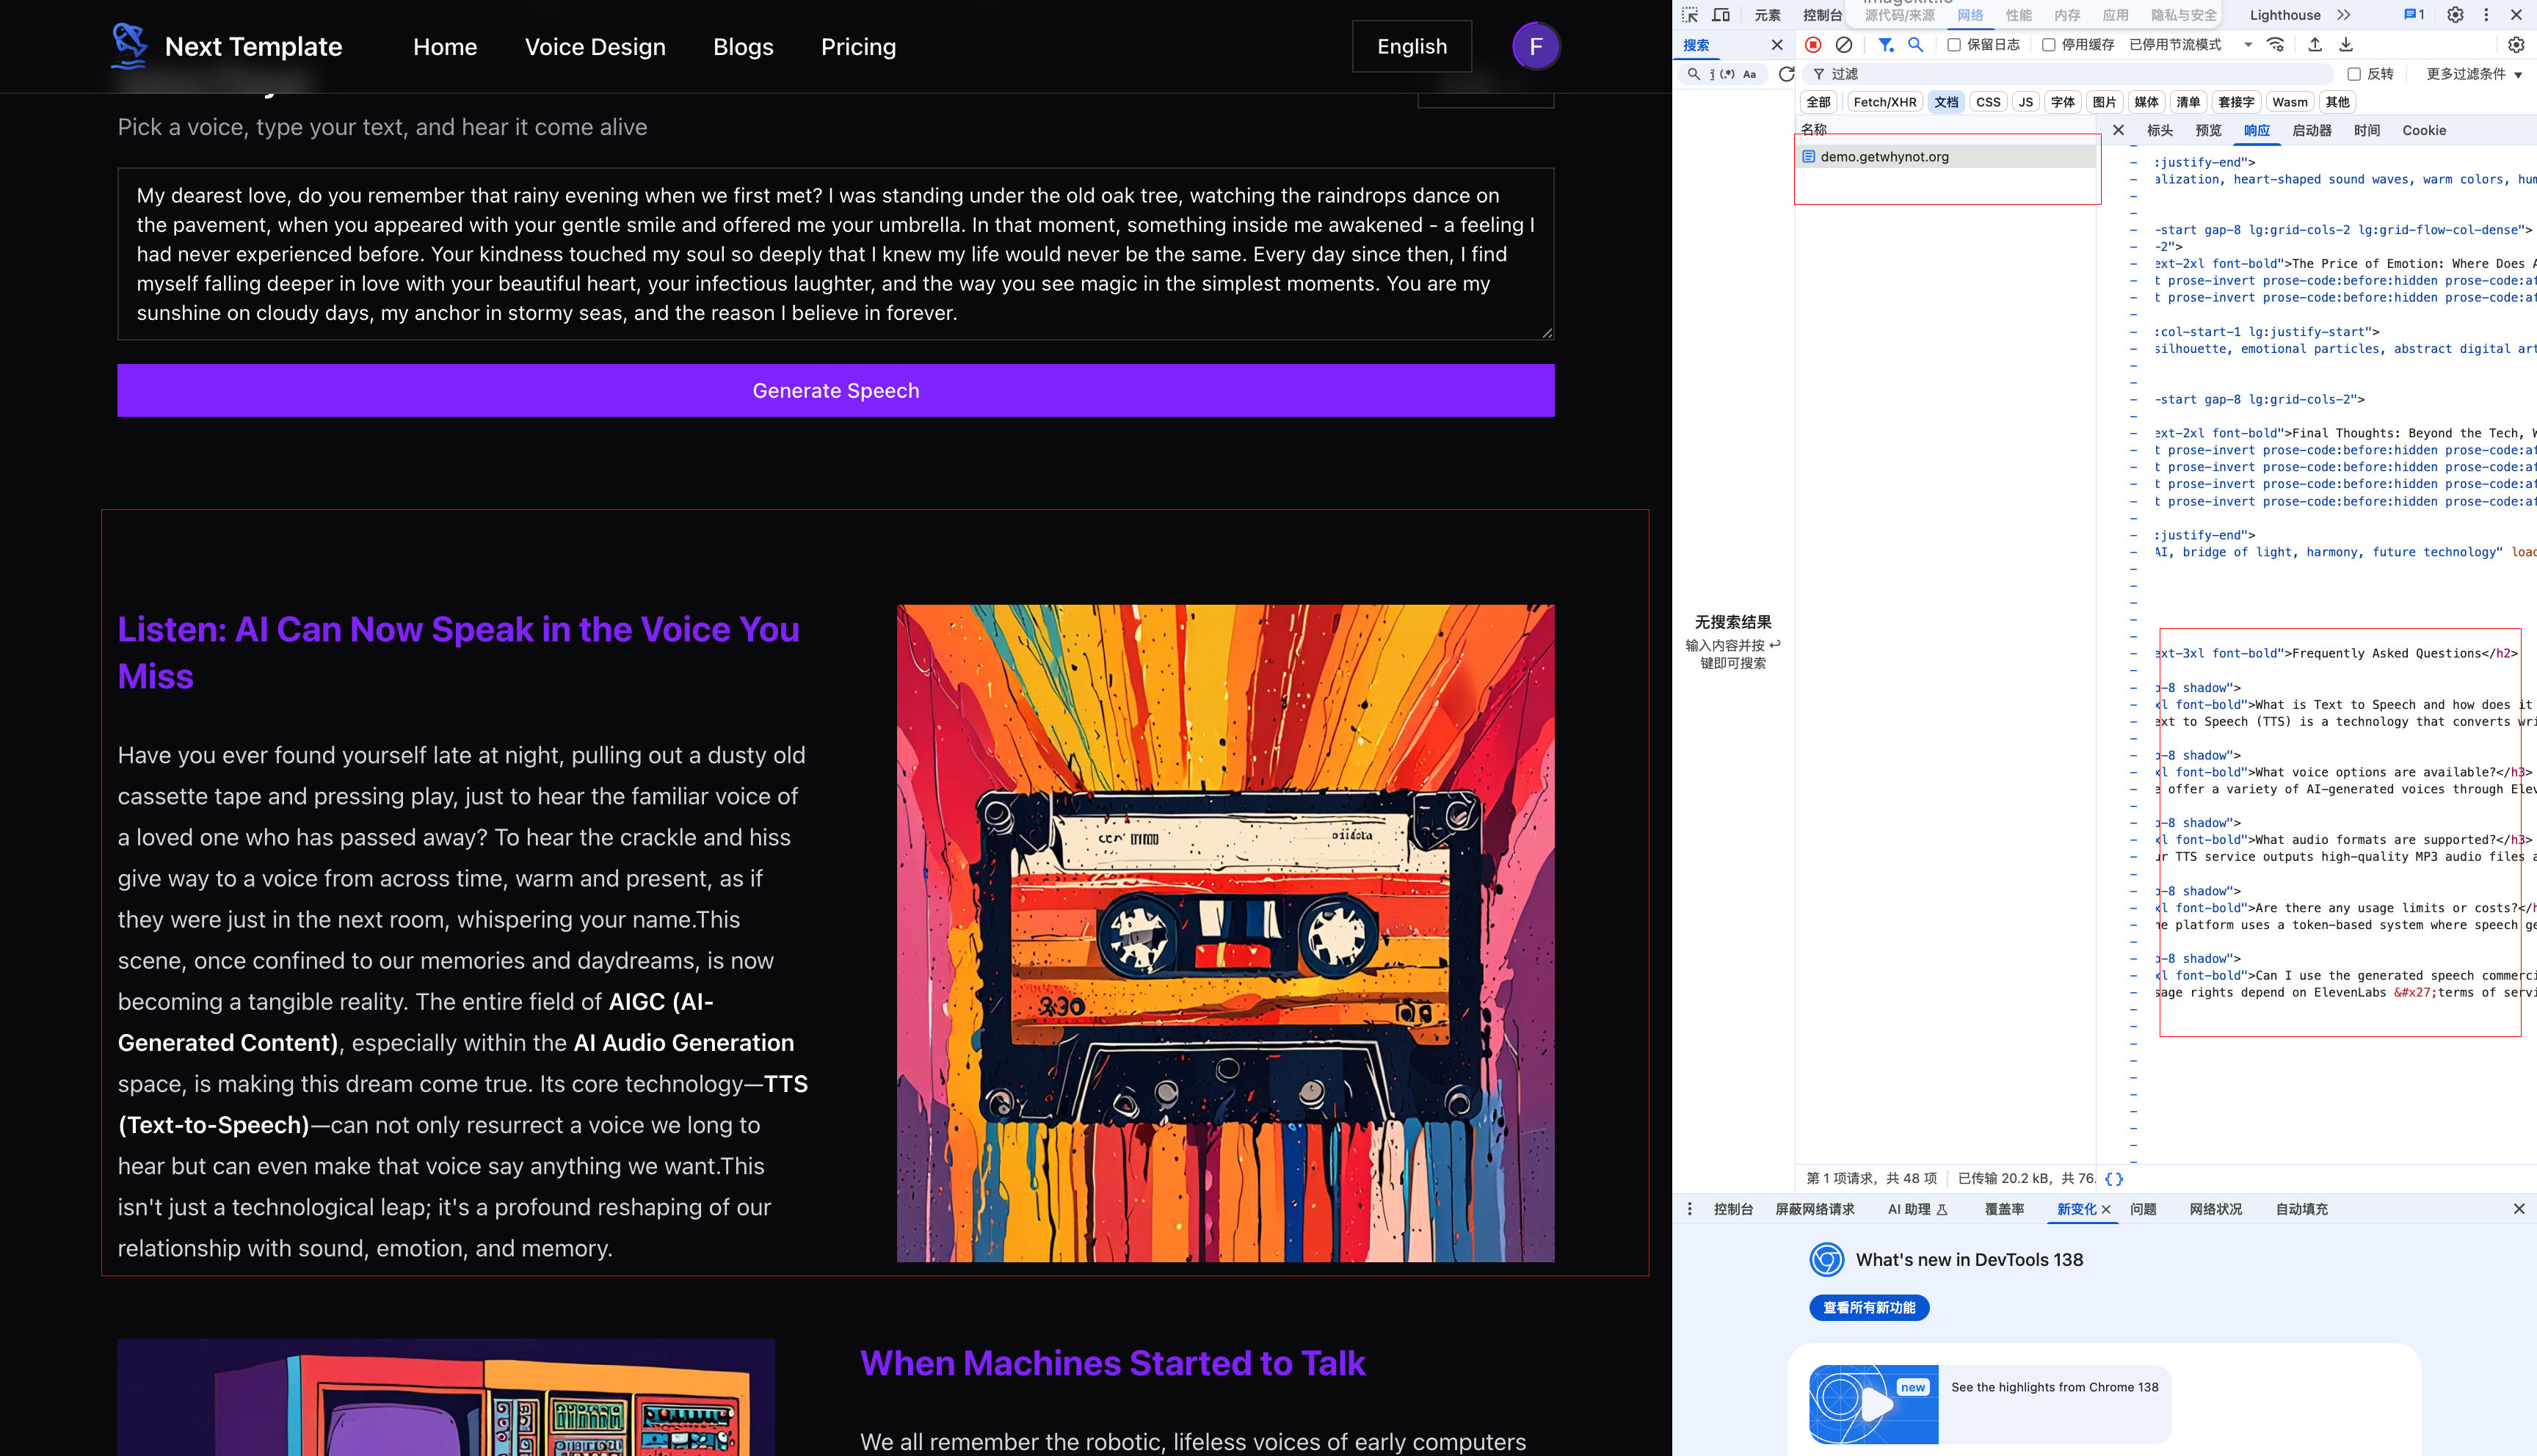Click the Generate Speech button
The image size is (2537, 1456).
(x=835, y=391)
